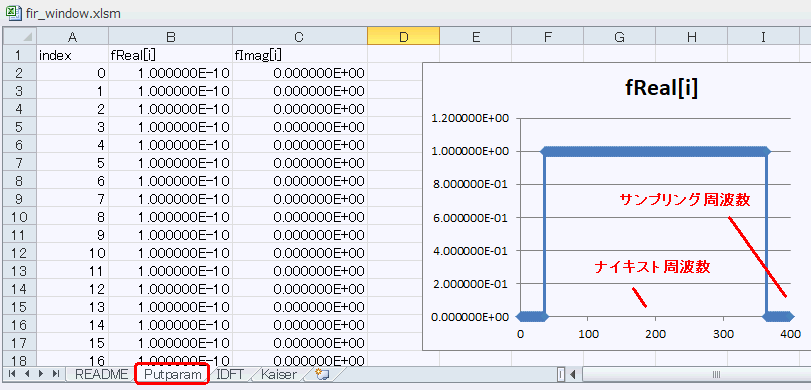Click the 'fReal[i]' header cell in column B
This screenshot has height=390, width=811.
point(171,55)
